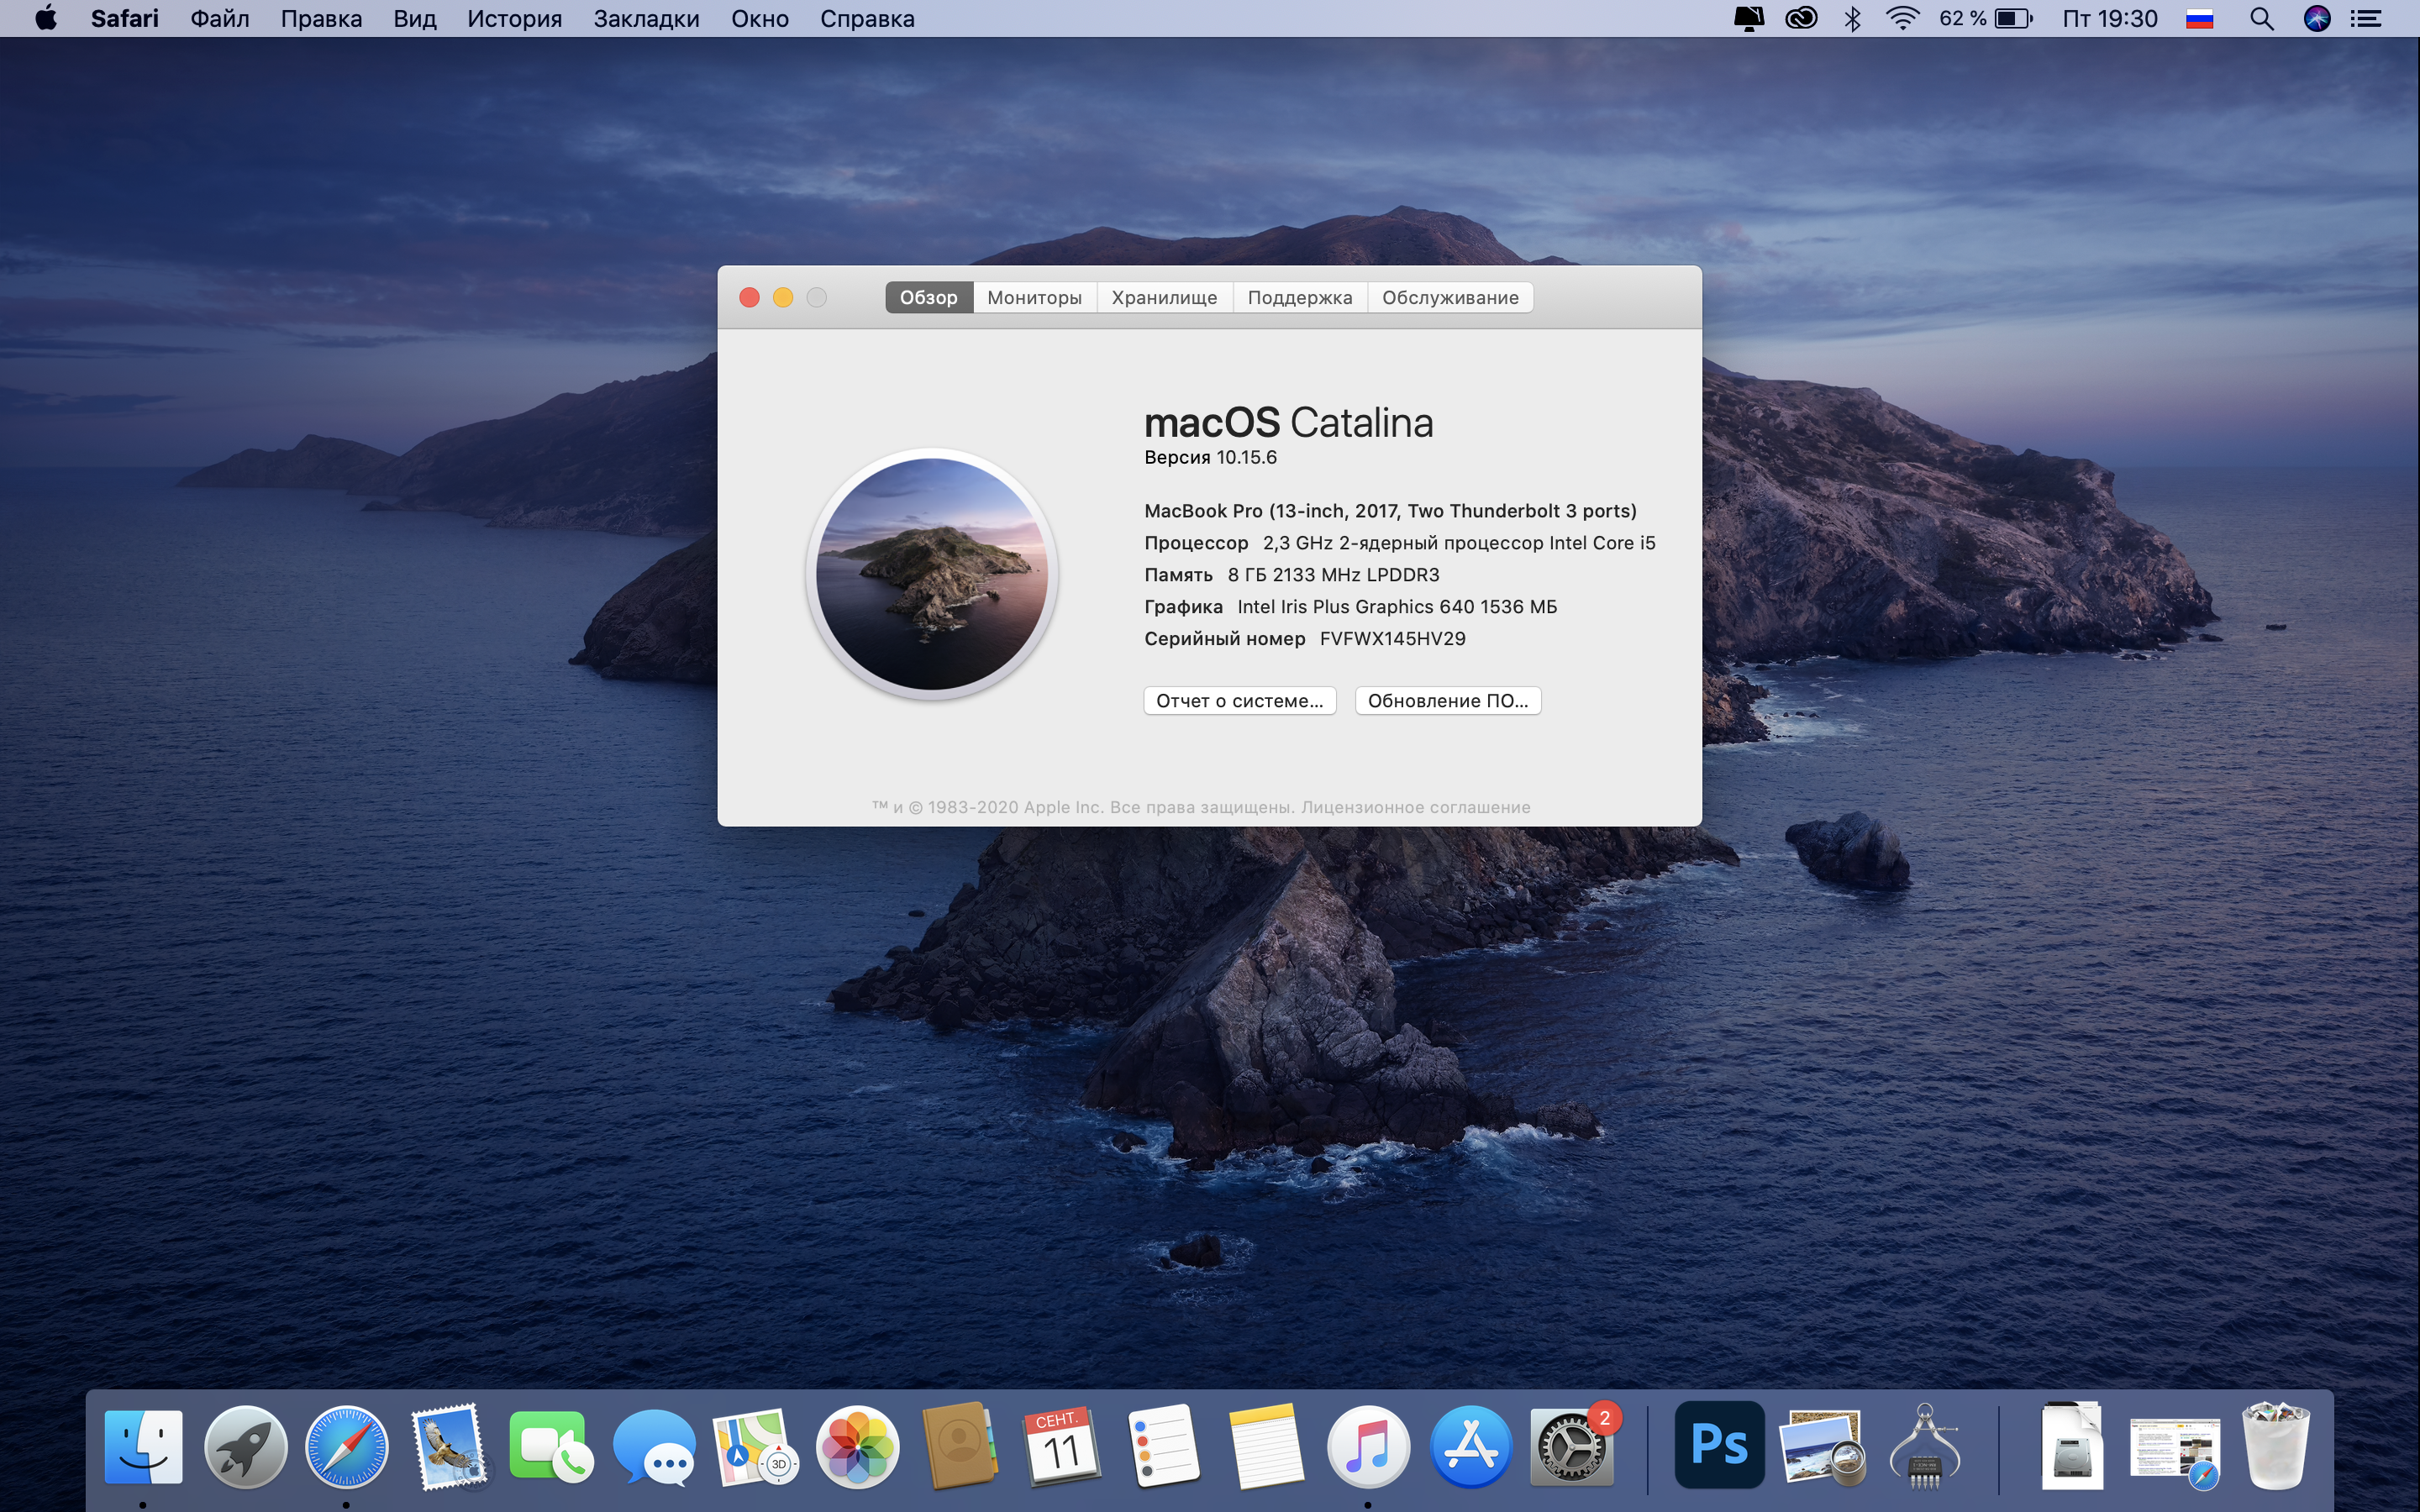Open the Russian input source menu

[2199, 19]
